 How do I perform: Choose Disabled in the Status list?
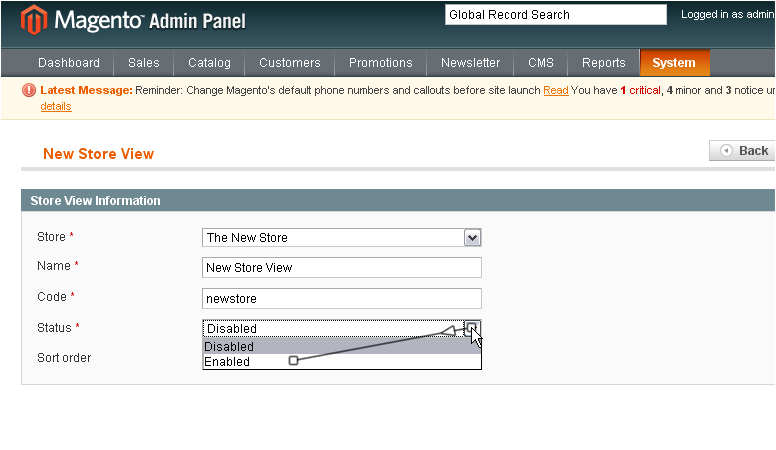coord(341,347)
